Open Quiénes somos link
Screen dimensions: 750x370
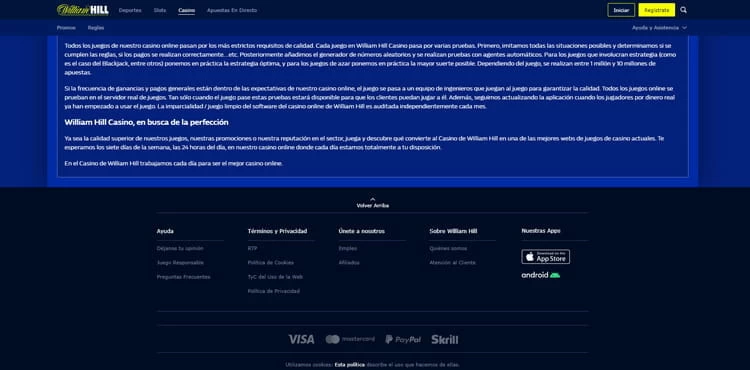point(448,249)
